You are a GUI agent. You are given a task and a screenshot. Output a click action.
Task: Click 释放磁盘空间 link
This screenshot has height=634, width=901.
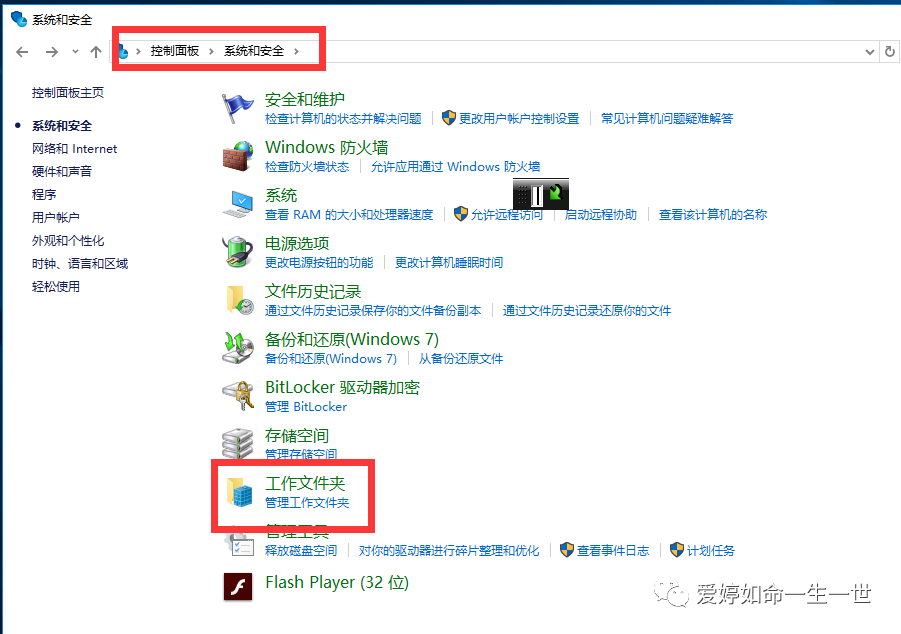click(301, 551)
